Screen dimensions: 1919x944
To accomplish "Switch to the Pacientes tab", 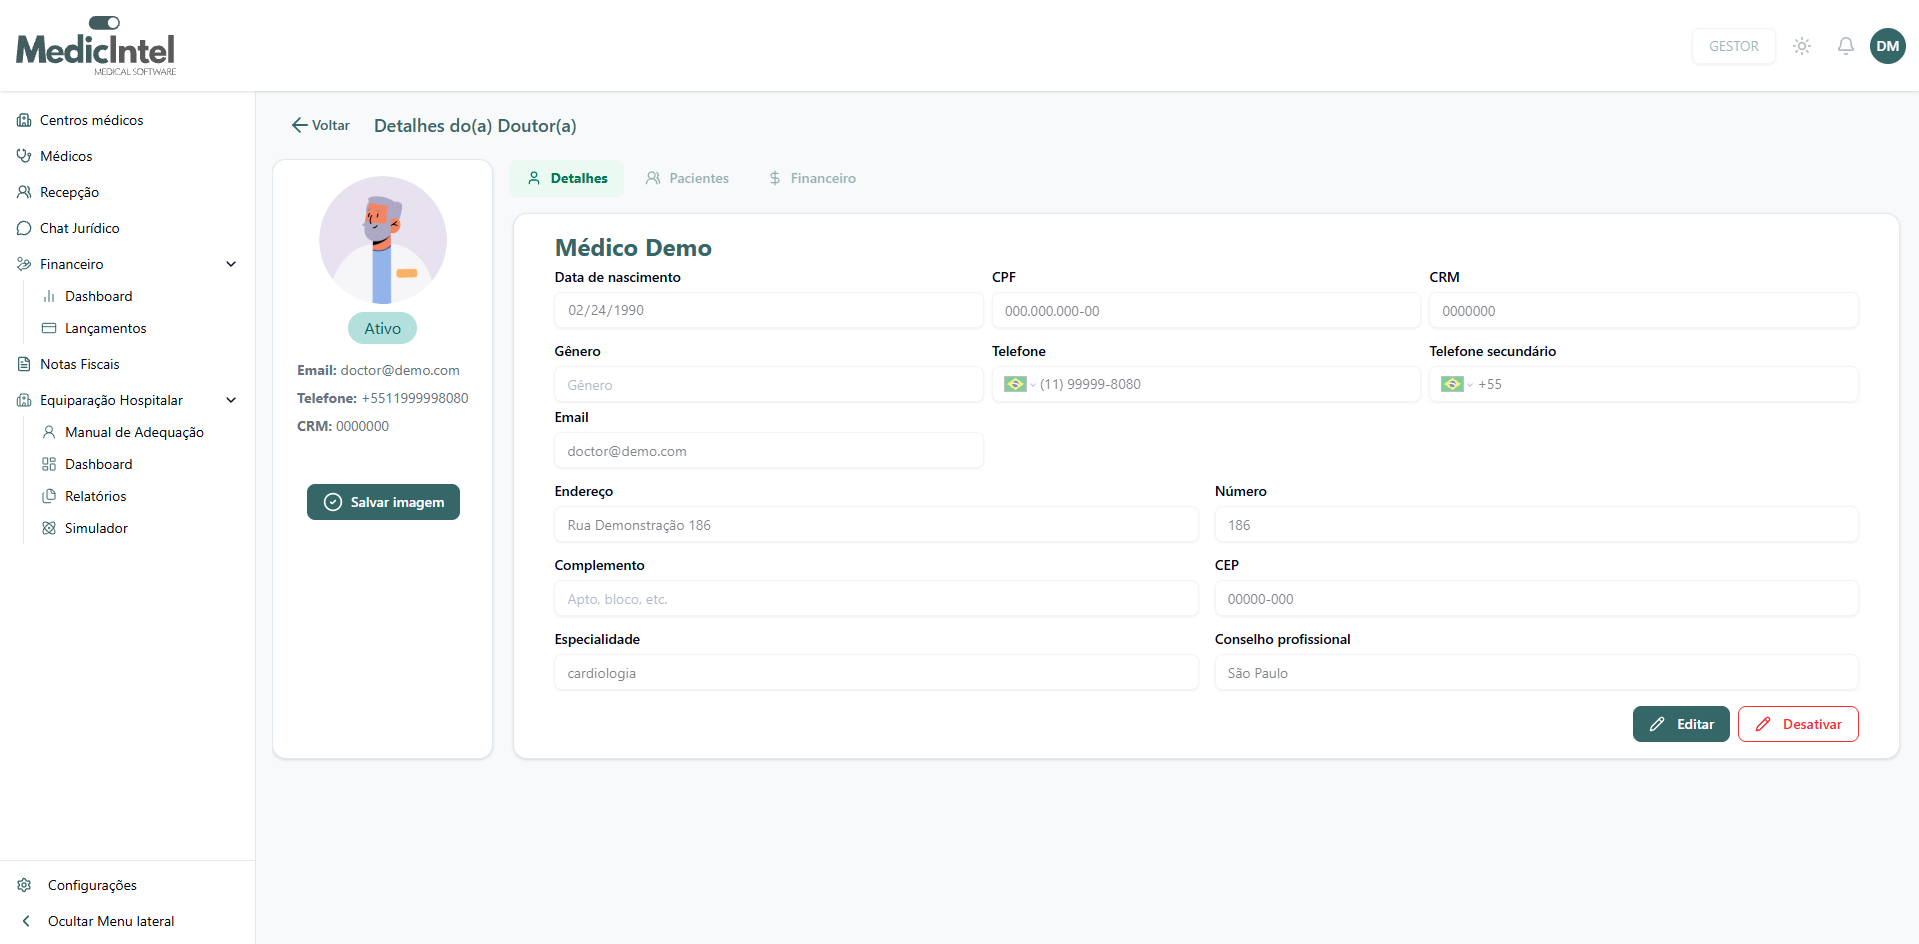I will [687, 178].
